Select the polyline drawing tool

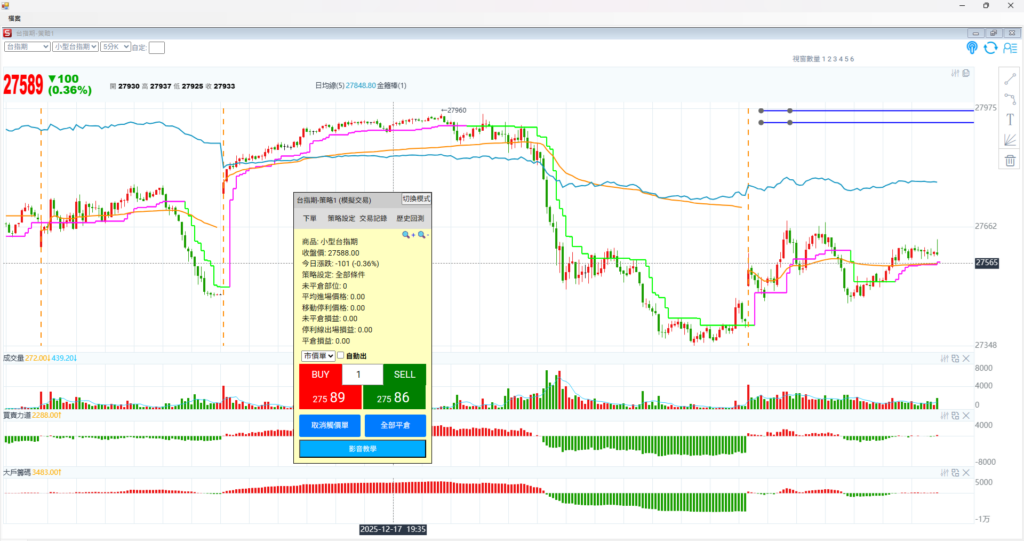pyautogui.click(x=1010, y=98)
